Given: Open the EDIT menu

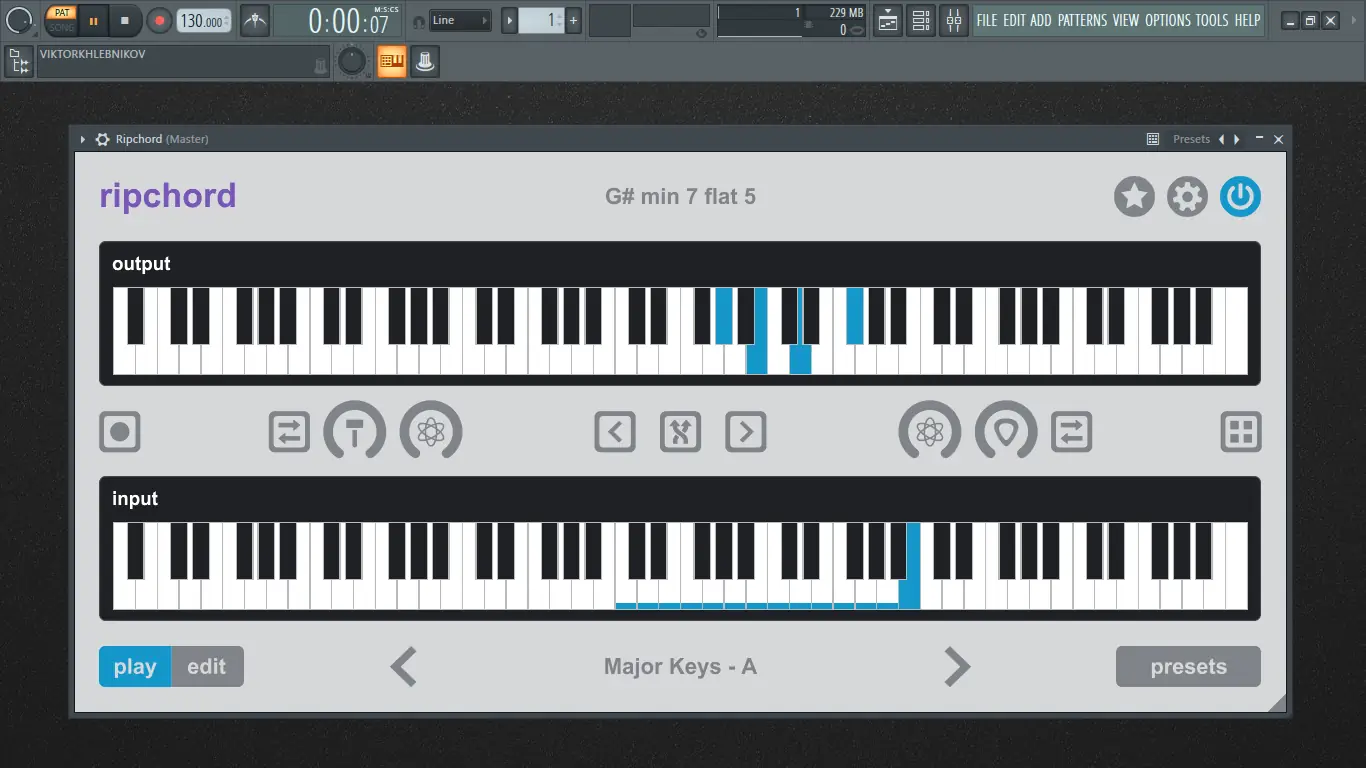Looking at the screenshot, I should (1014, 20).
